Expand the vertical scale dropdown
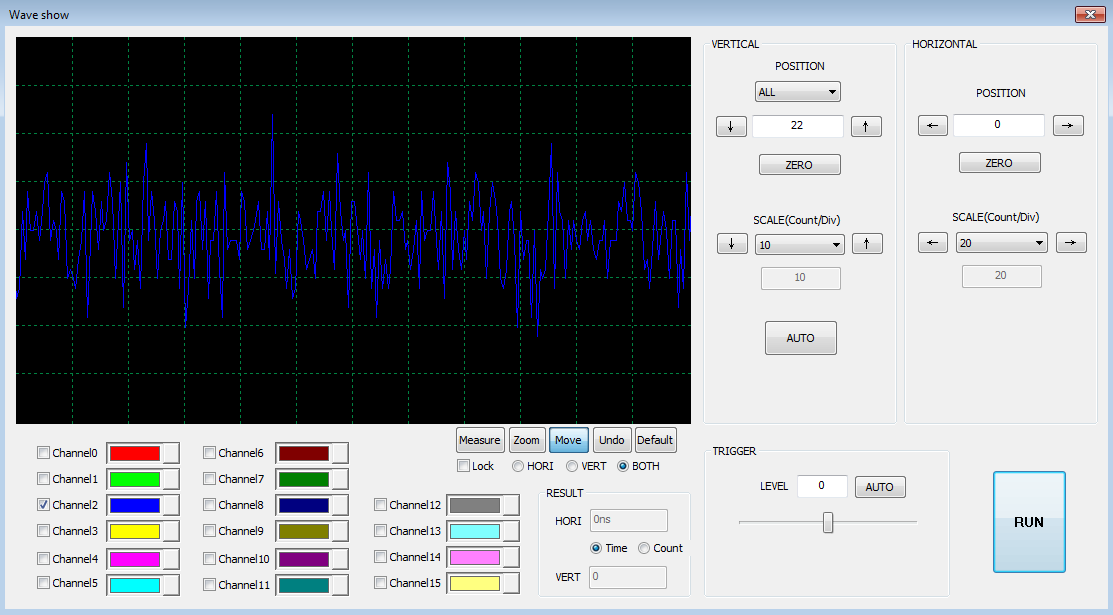Image resolution: width=1113 pixels, height=615 pixels. pos(800,244)
